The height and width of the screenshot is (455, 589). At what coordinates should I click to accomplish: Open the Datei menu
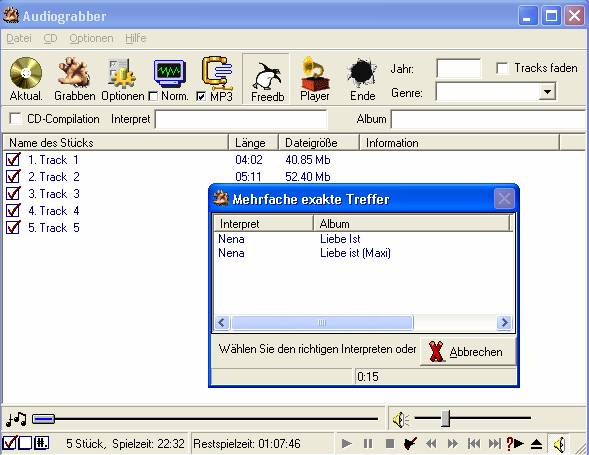pyautogui.click(x=19, y=38)
